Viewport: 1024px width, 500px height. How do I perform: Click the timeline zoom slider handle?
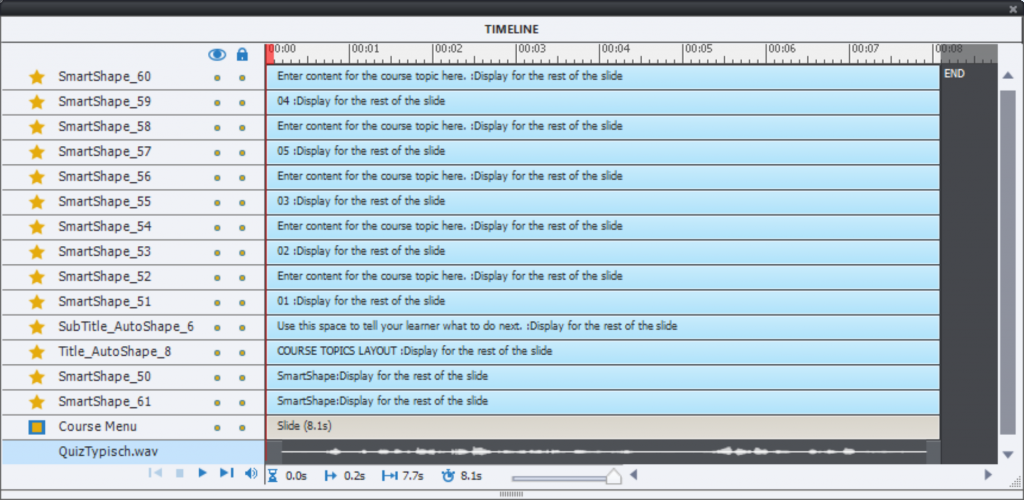point(613,477)
